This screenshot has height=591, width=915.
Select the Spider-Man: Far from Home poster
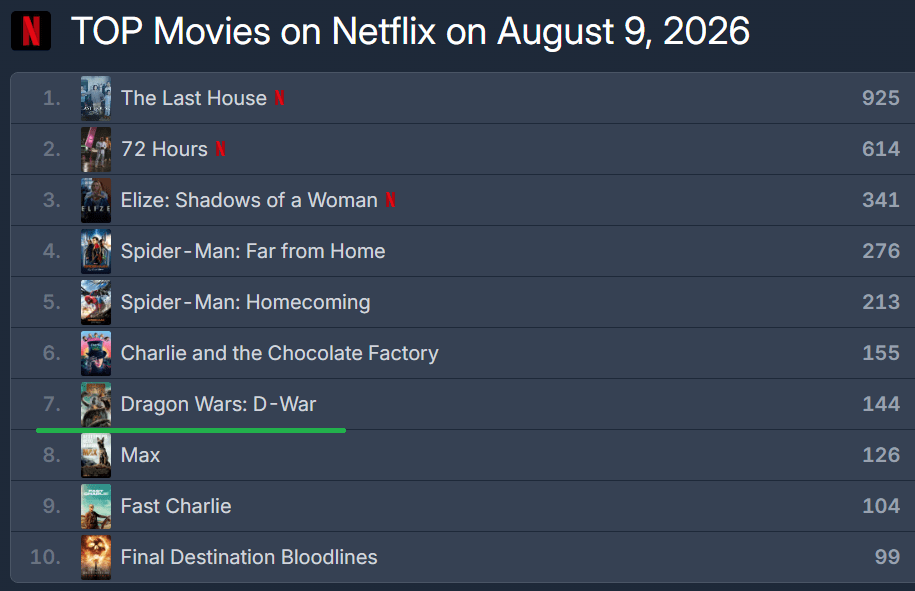pos(96,251)
